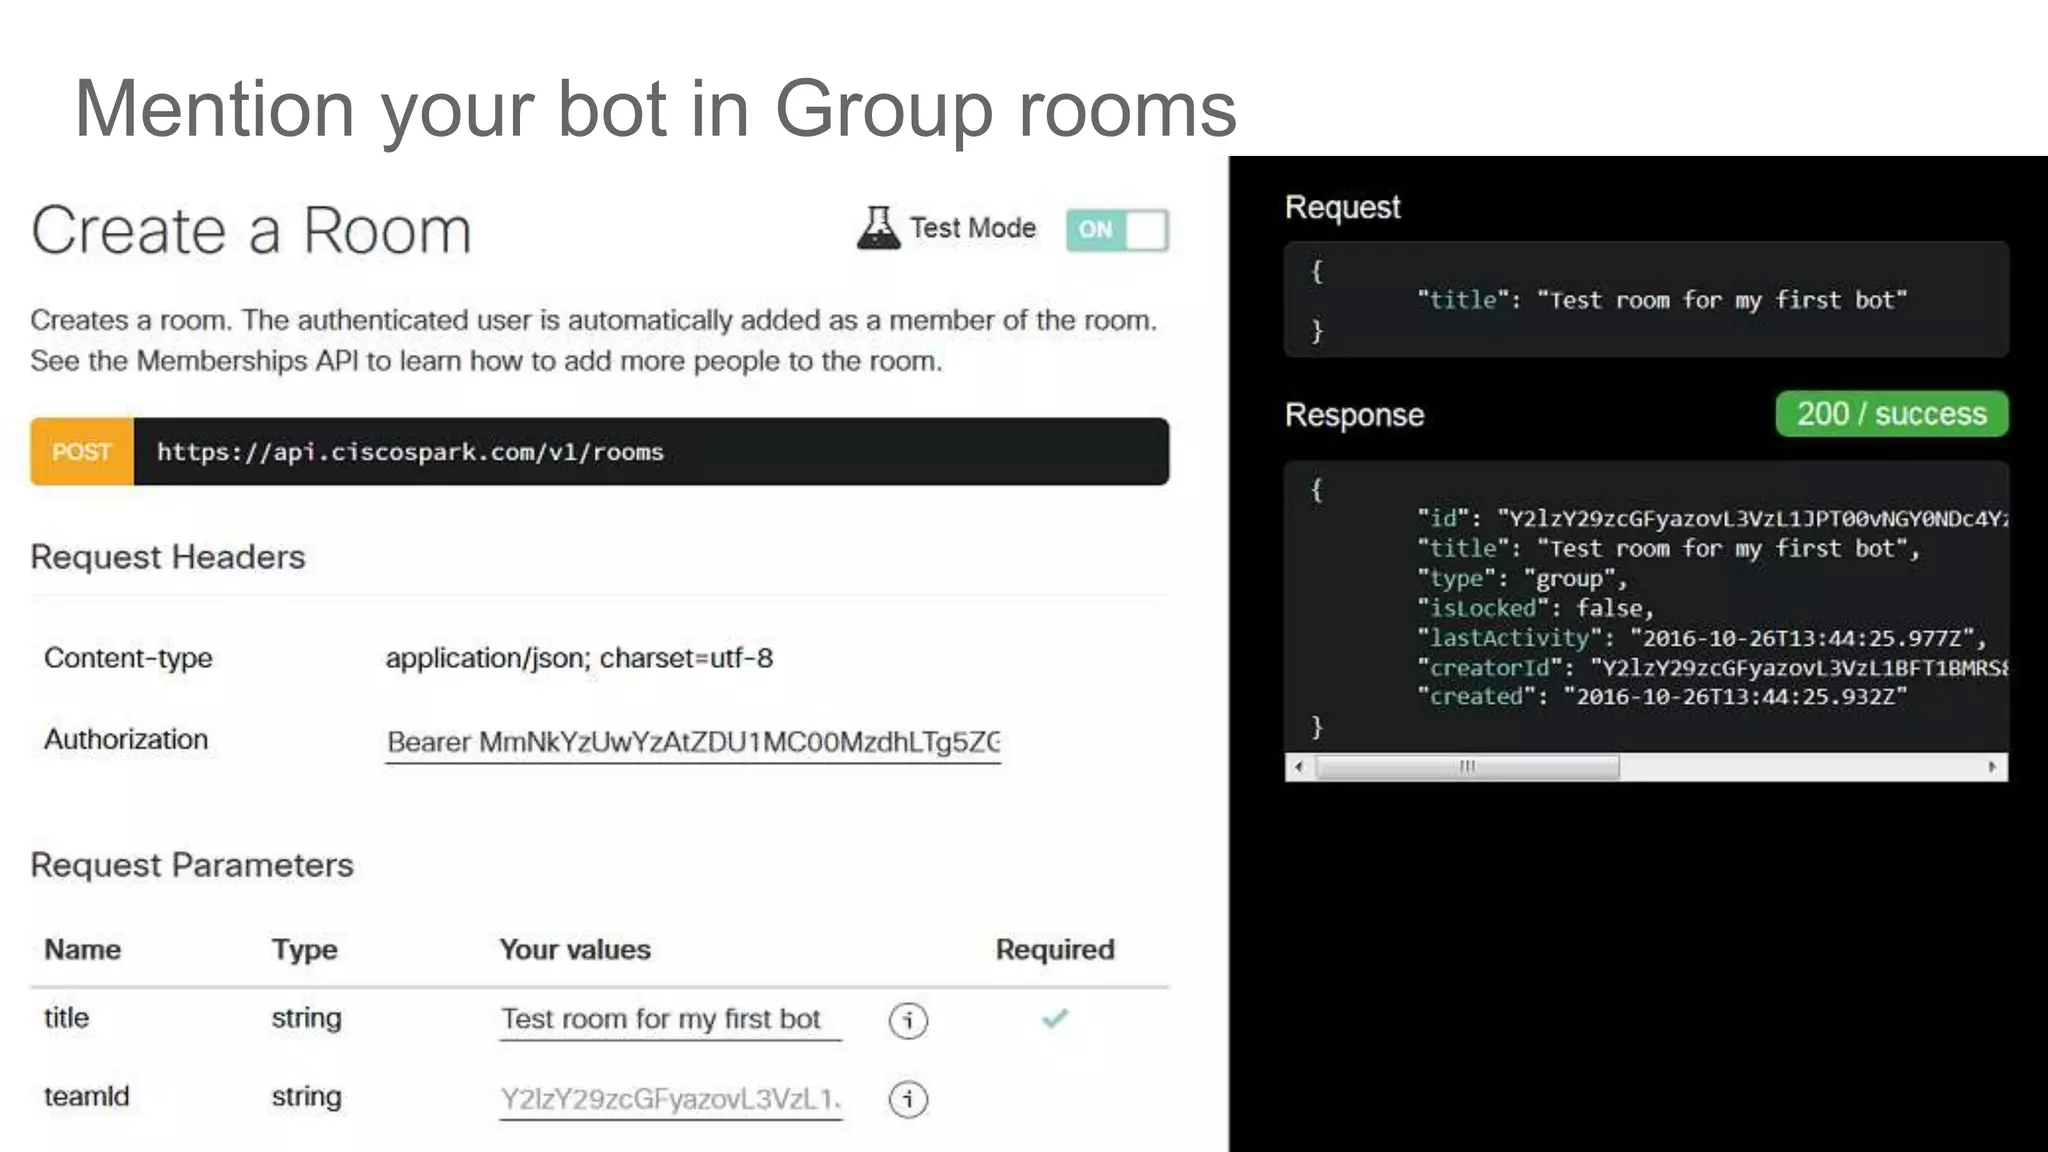Click the response scrollbar left arrow
This screenshot has width=2048, height=1152.
(1299, 767)
